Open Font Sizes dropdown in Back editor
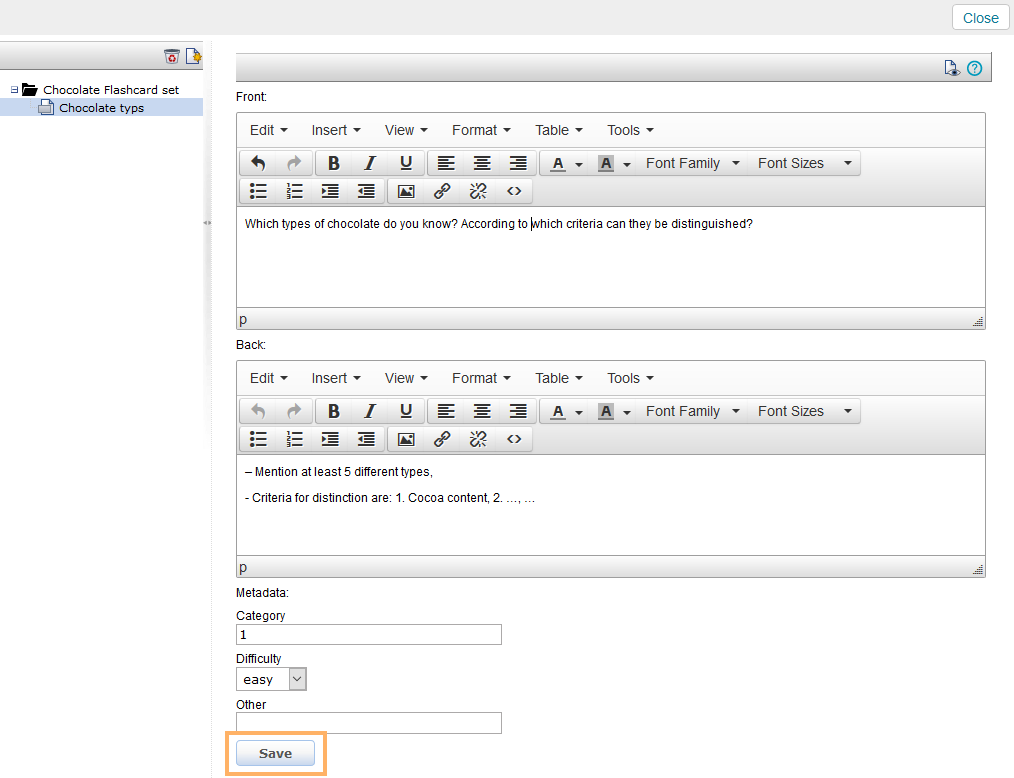Viewport: 1014px width, 778px height. (804, 411)
